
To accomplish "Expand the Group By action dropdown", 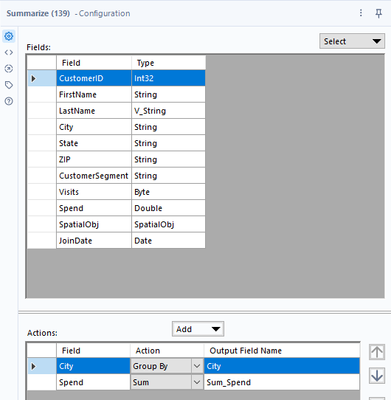I will click(x=197, y=366).
